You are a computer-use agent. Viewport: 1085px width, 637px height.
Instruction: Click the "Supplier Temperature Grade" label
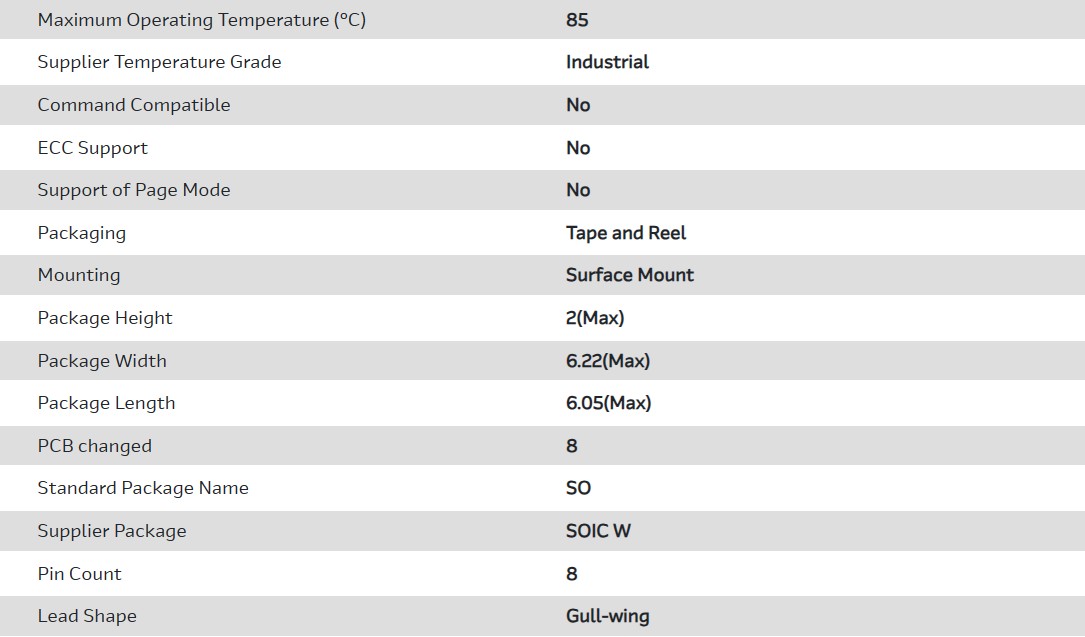click(x=159, y=62)
